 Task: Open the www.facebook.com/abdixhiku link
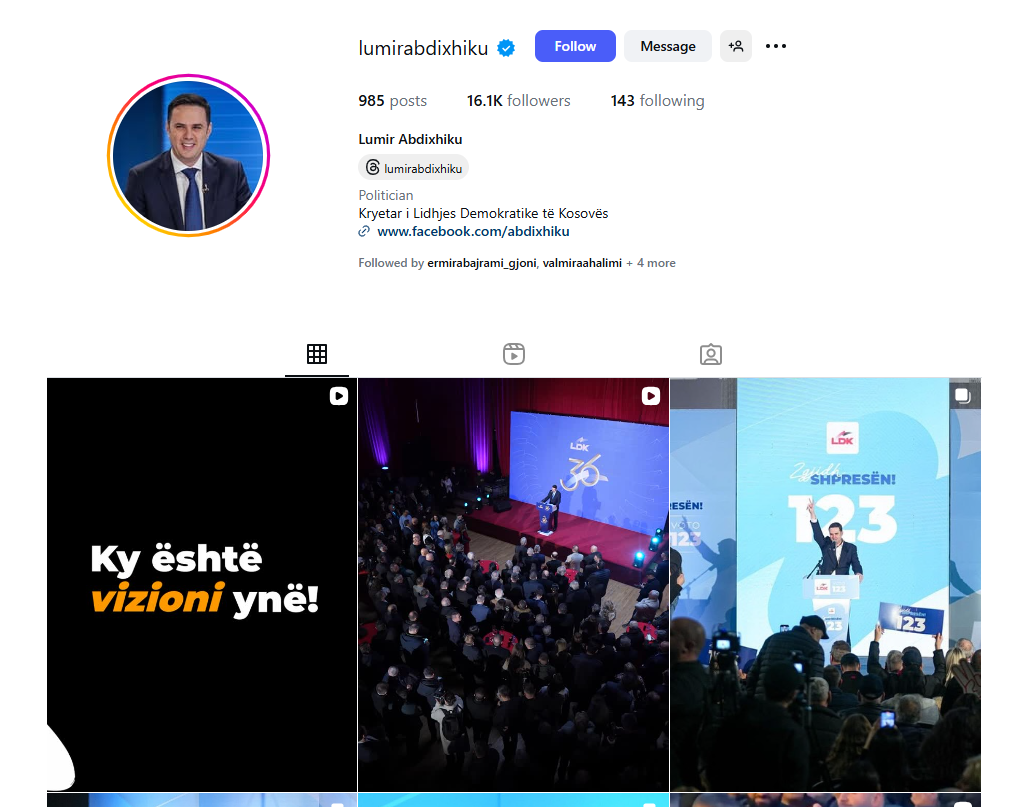tap(473, 231)
